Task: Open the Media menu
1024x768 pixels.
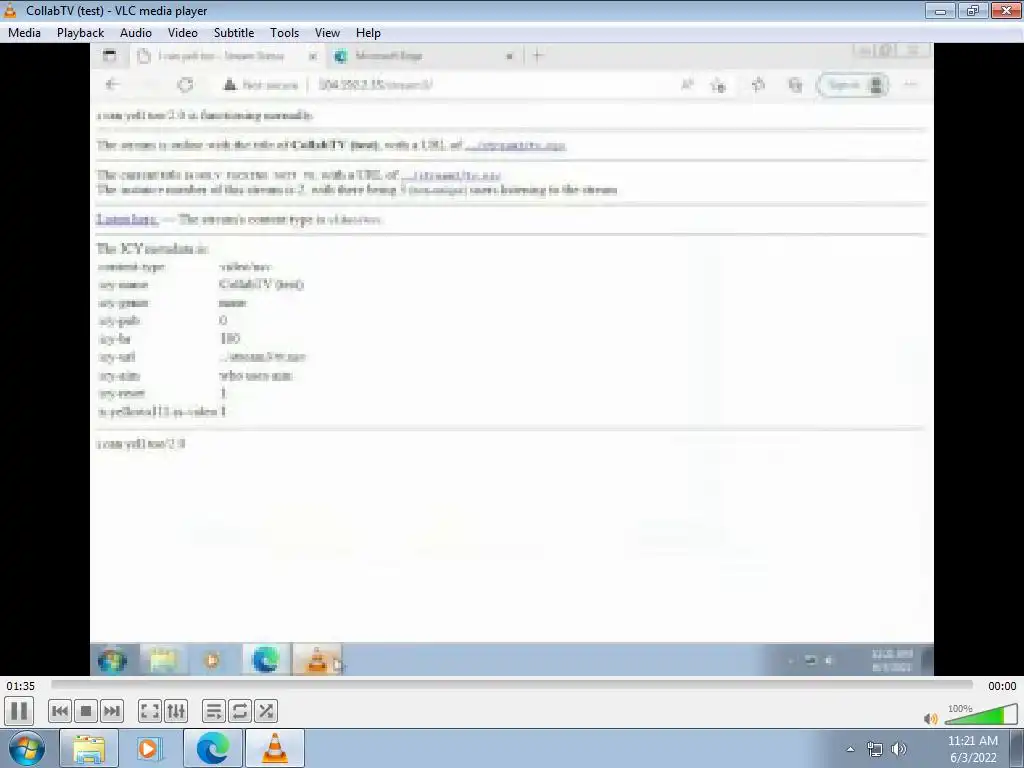Action: point(24,33)
